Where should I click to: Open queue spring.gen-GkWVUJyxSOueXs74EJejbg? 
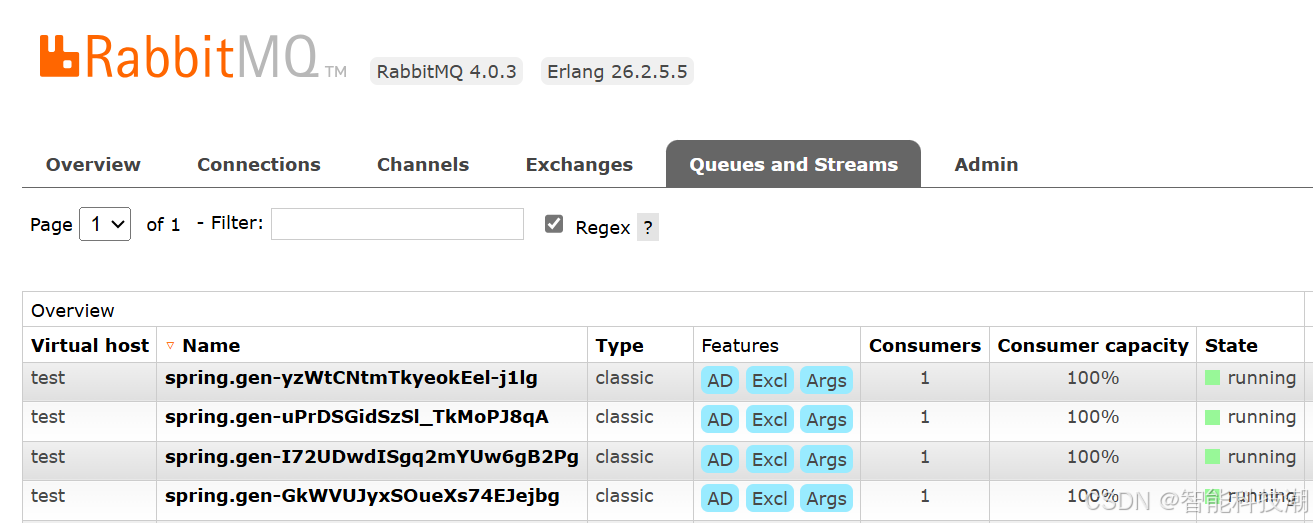tap(362, 496)
